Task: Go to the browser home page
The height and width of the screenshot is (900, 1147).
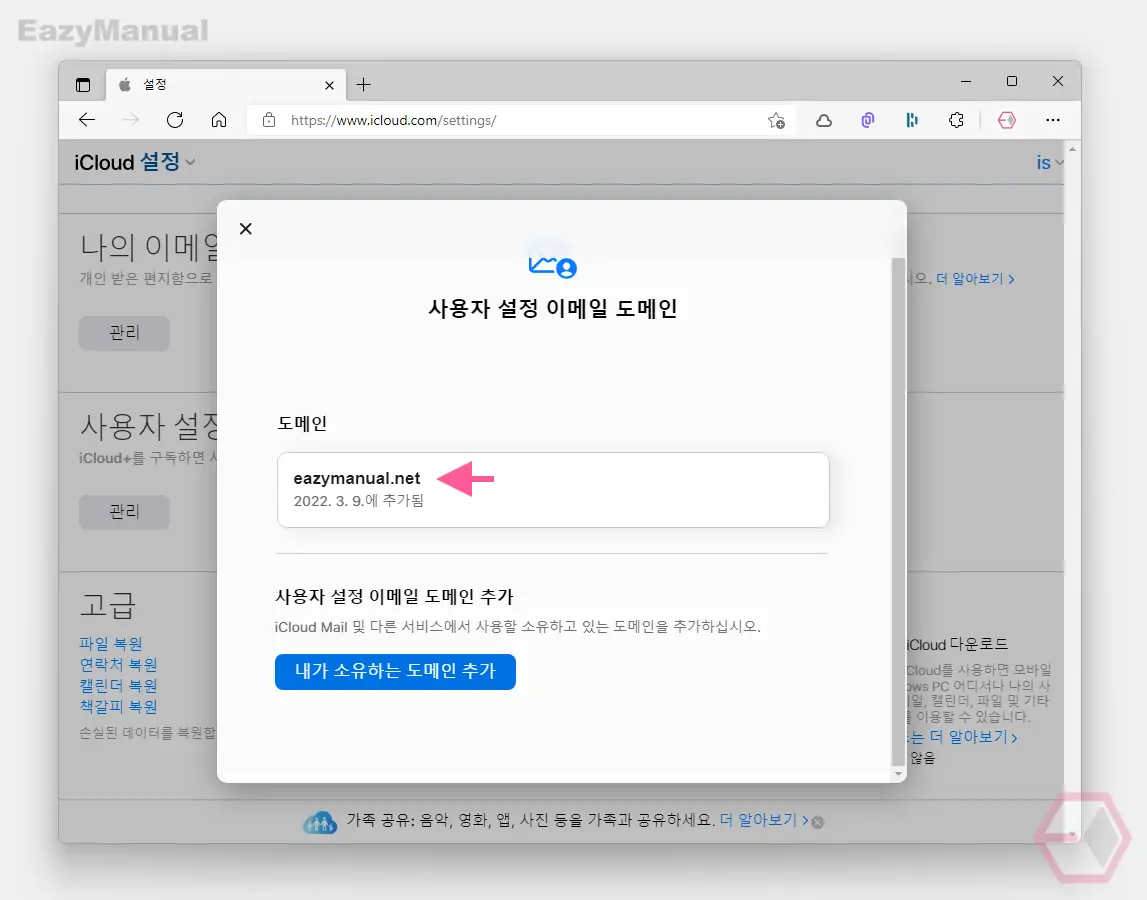Action: point(219,120)
